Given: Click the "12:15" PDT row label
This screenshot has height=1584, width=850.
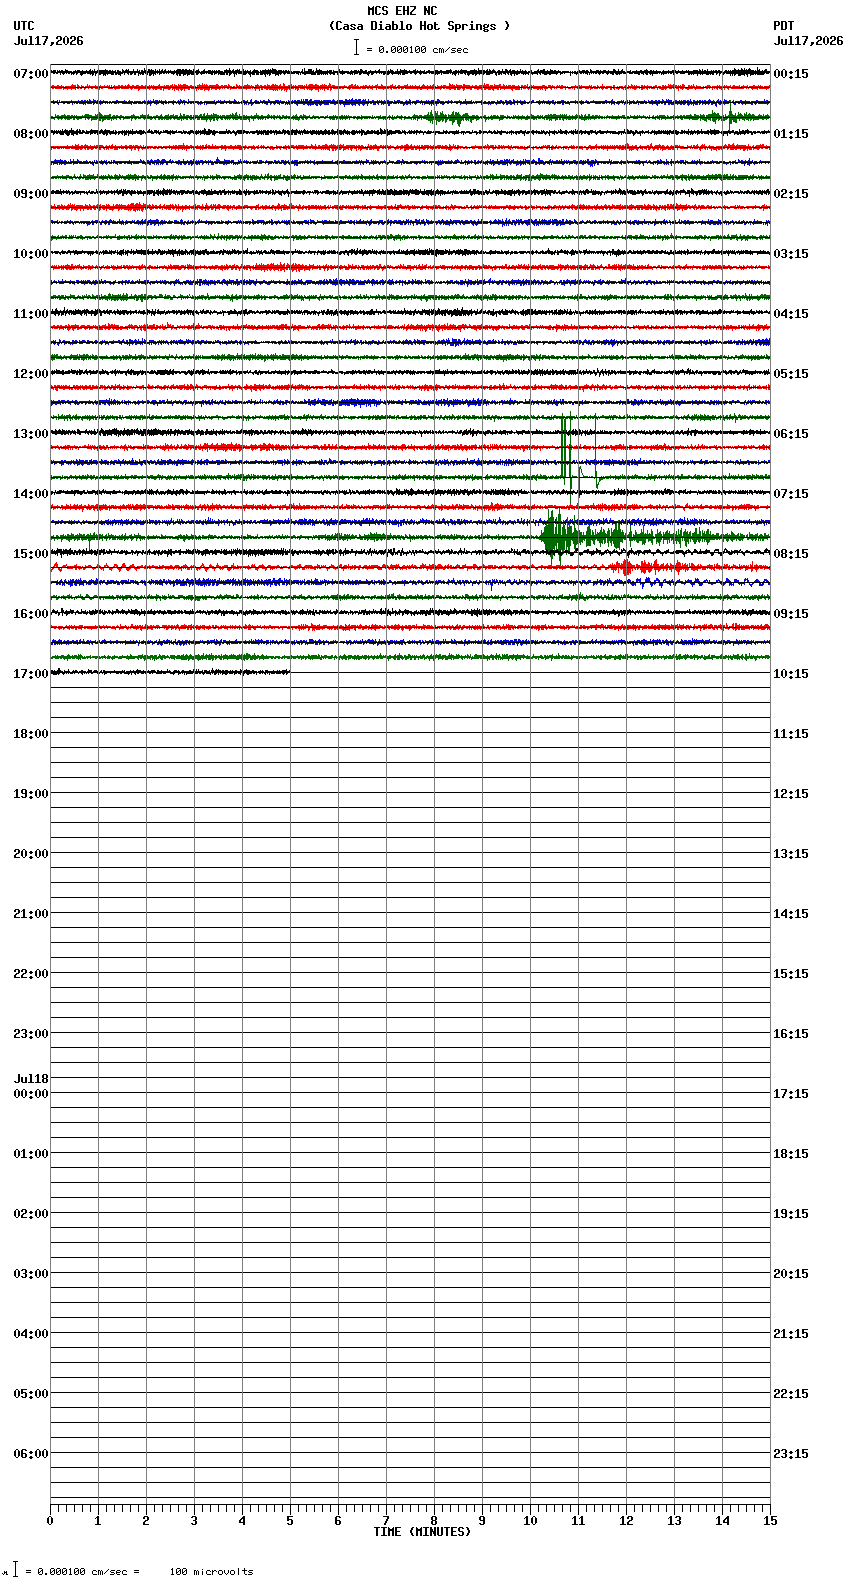Looking at the screenshot, I should point(791,794).
